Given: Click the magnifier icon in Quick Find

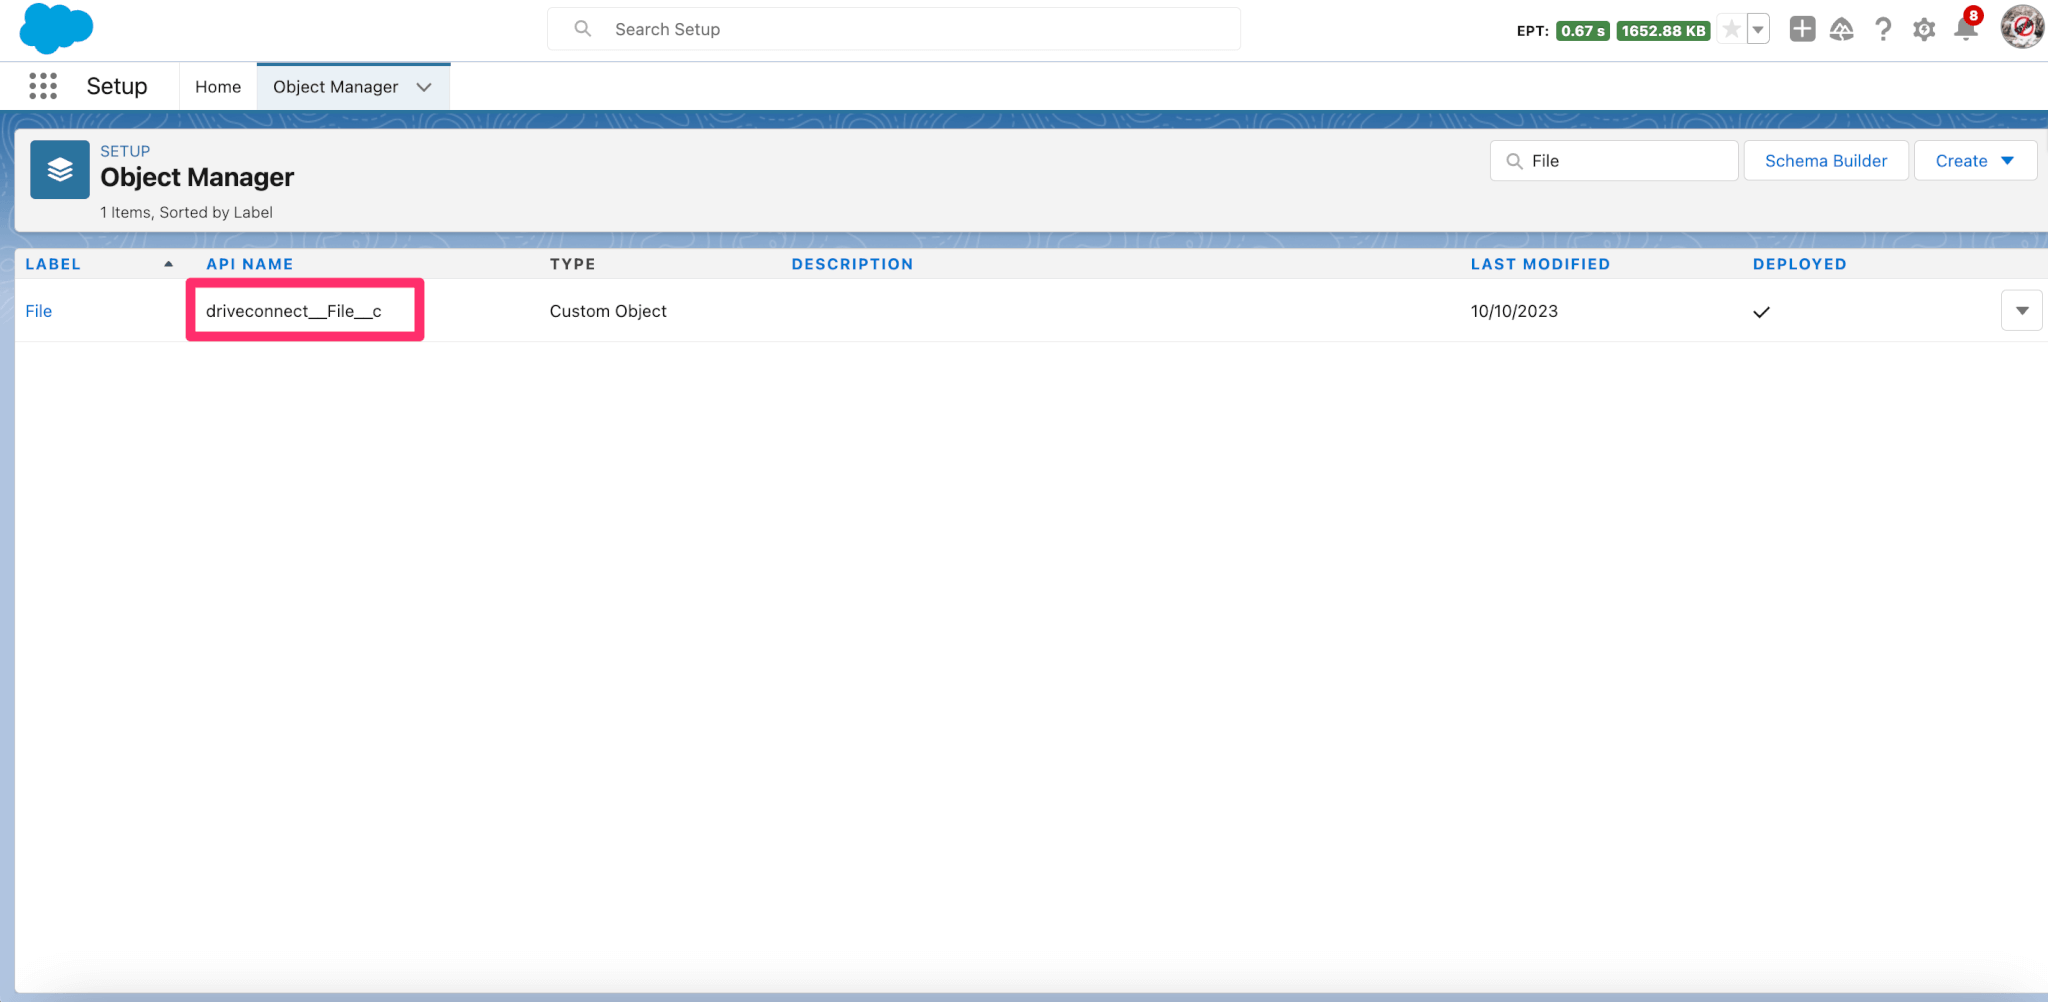Looking at the screenshot, I should point(1514,161).
